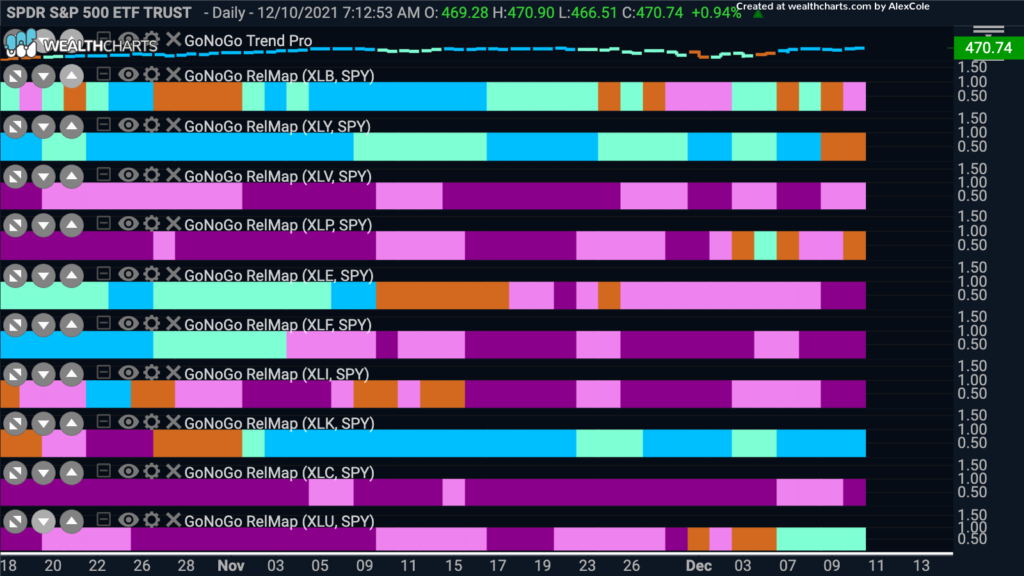The height and width of the screenshot is (576, 1024).
Task: Move the XLF RelMap pane down
Action: [x=43, y=325]
